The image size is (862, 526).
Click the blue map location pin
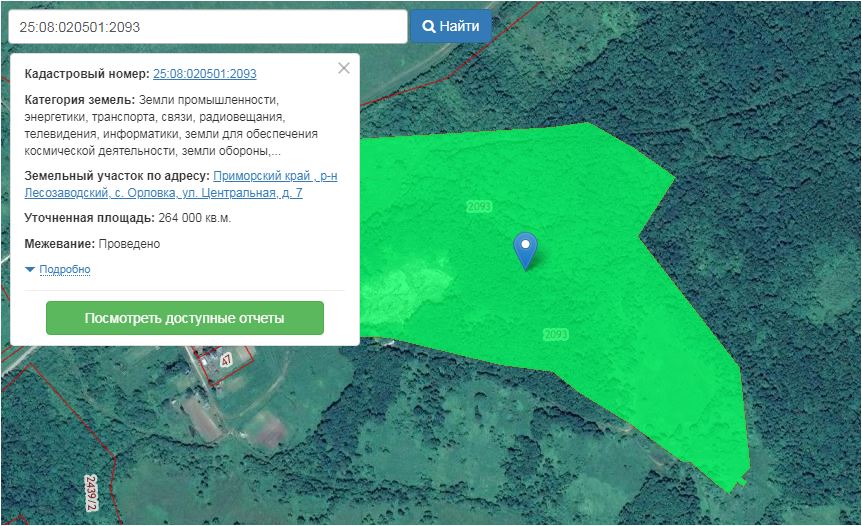[x=525, y=250]
